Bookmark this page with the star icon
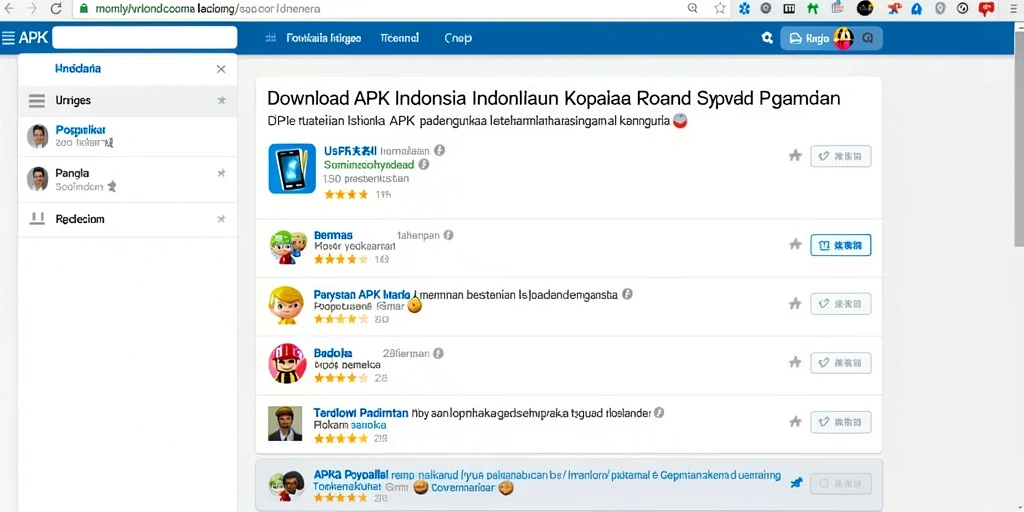Viewport: 1024px width, 512px height. (x=720, y=8)
